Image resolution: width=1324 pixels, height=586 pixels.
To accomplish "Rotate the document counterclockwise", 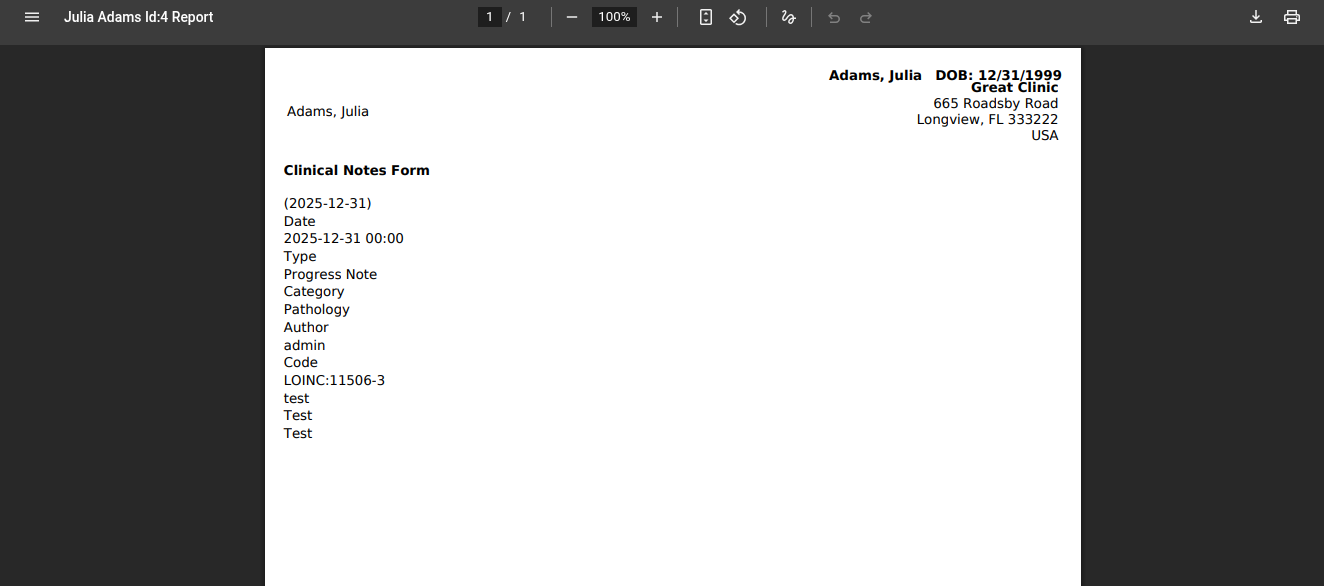I will point(738,17).
